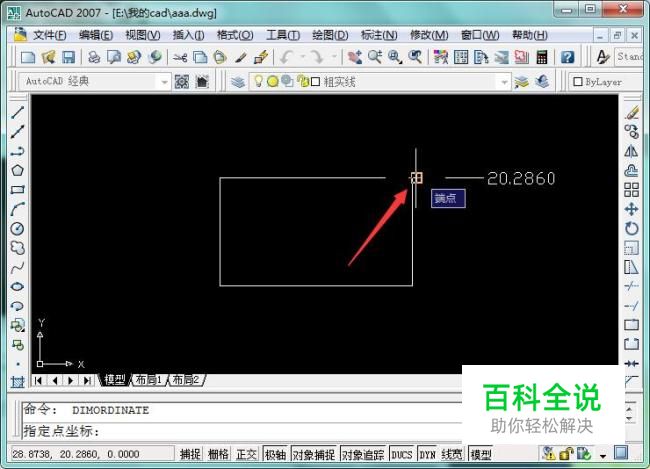Viewport: 650px width, 469px height.
Task: Toggle the 线宽 lineweight button
Action: (x=452, y=454)
